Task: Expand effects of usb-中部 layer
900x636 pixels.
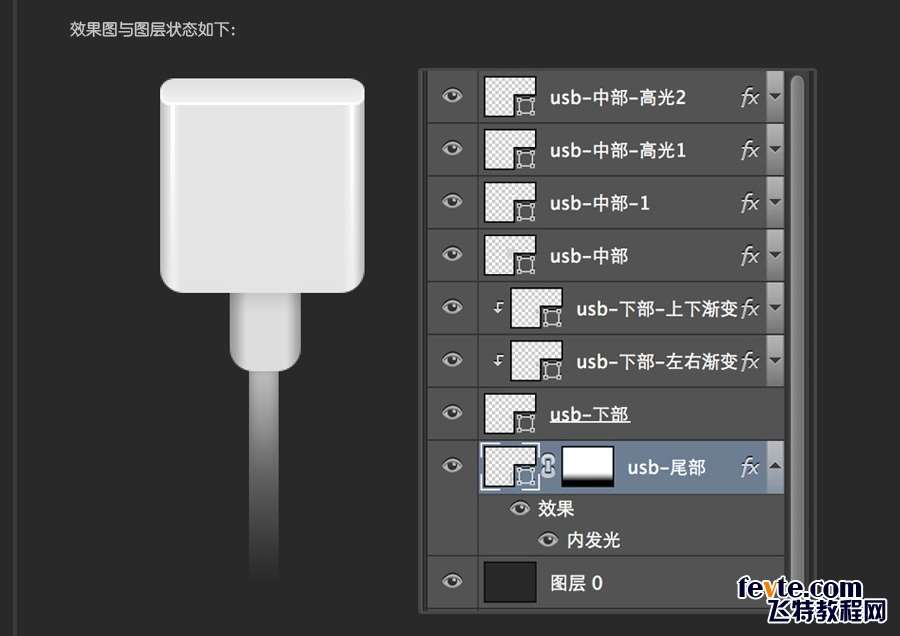Action: coord(775,255)
